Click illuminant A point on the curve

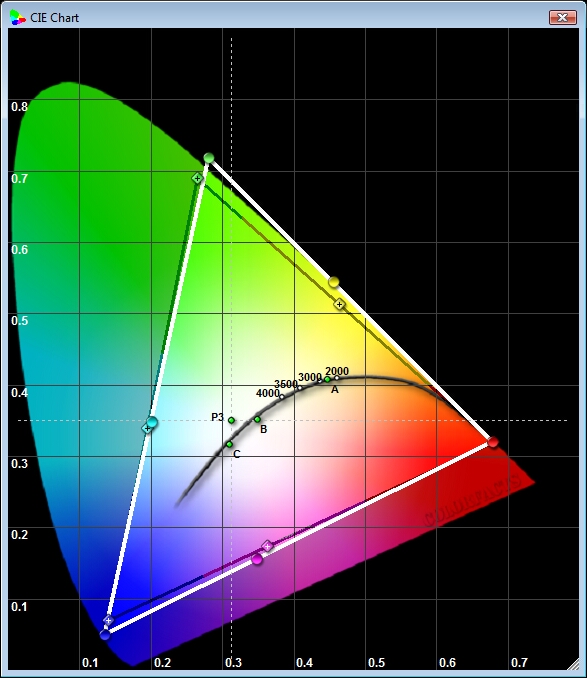(327, 379)
